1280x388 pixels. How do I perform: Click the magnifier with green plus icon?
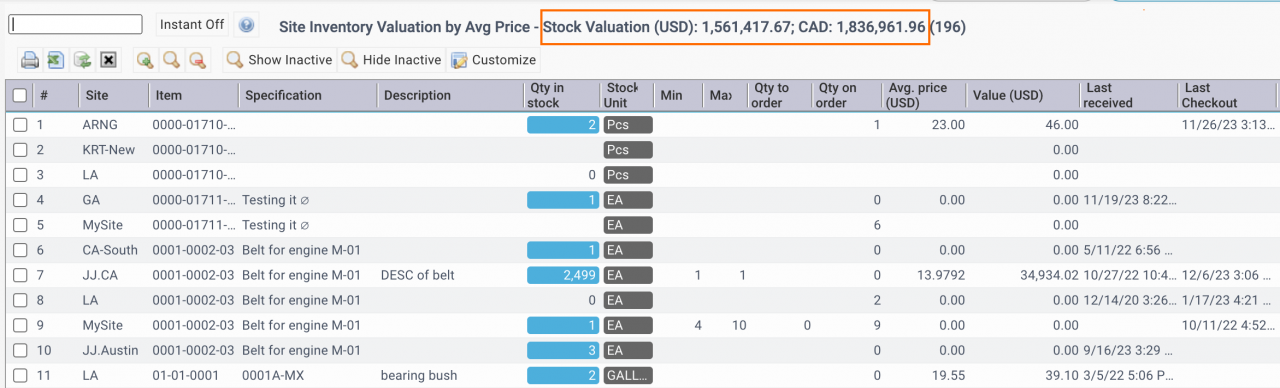point(146,60)
